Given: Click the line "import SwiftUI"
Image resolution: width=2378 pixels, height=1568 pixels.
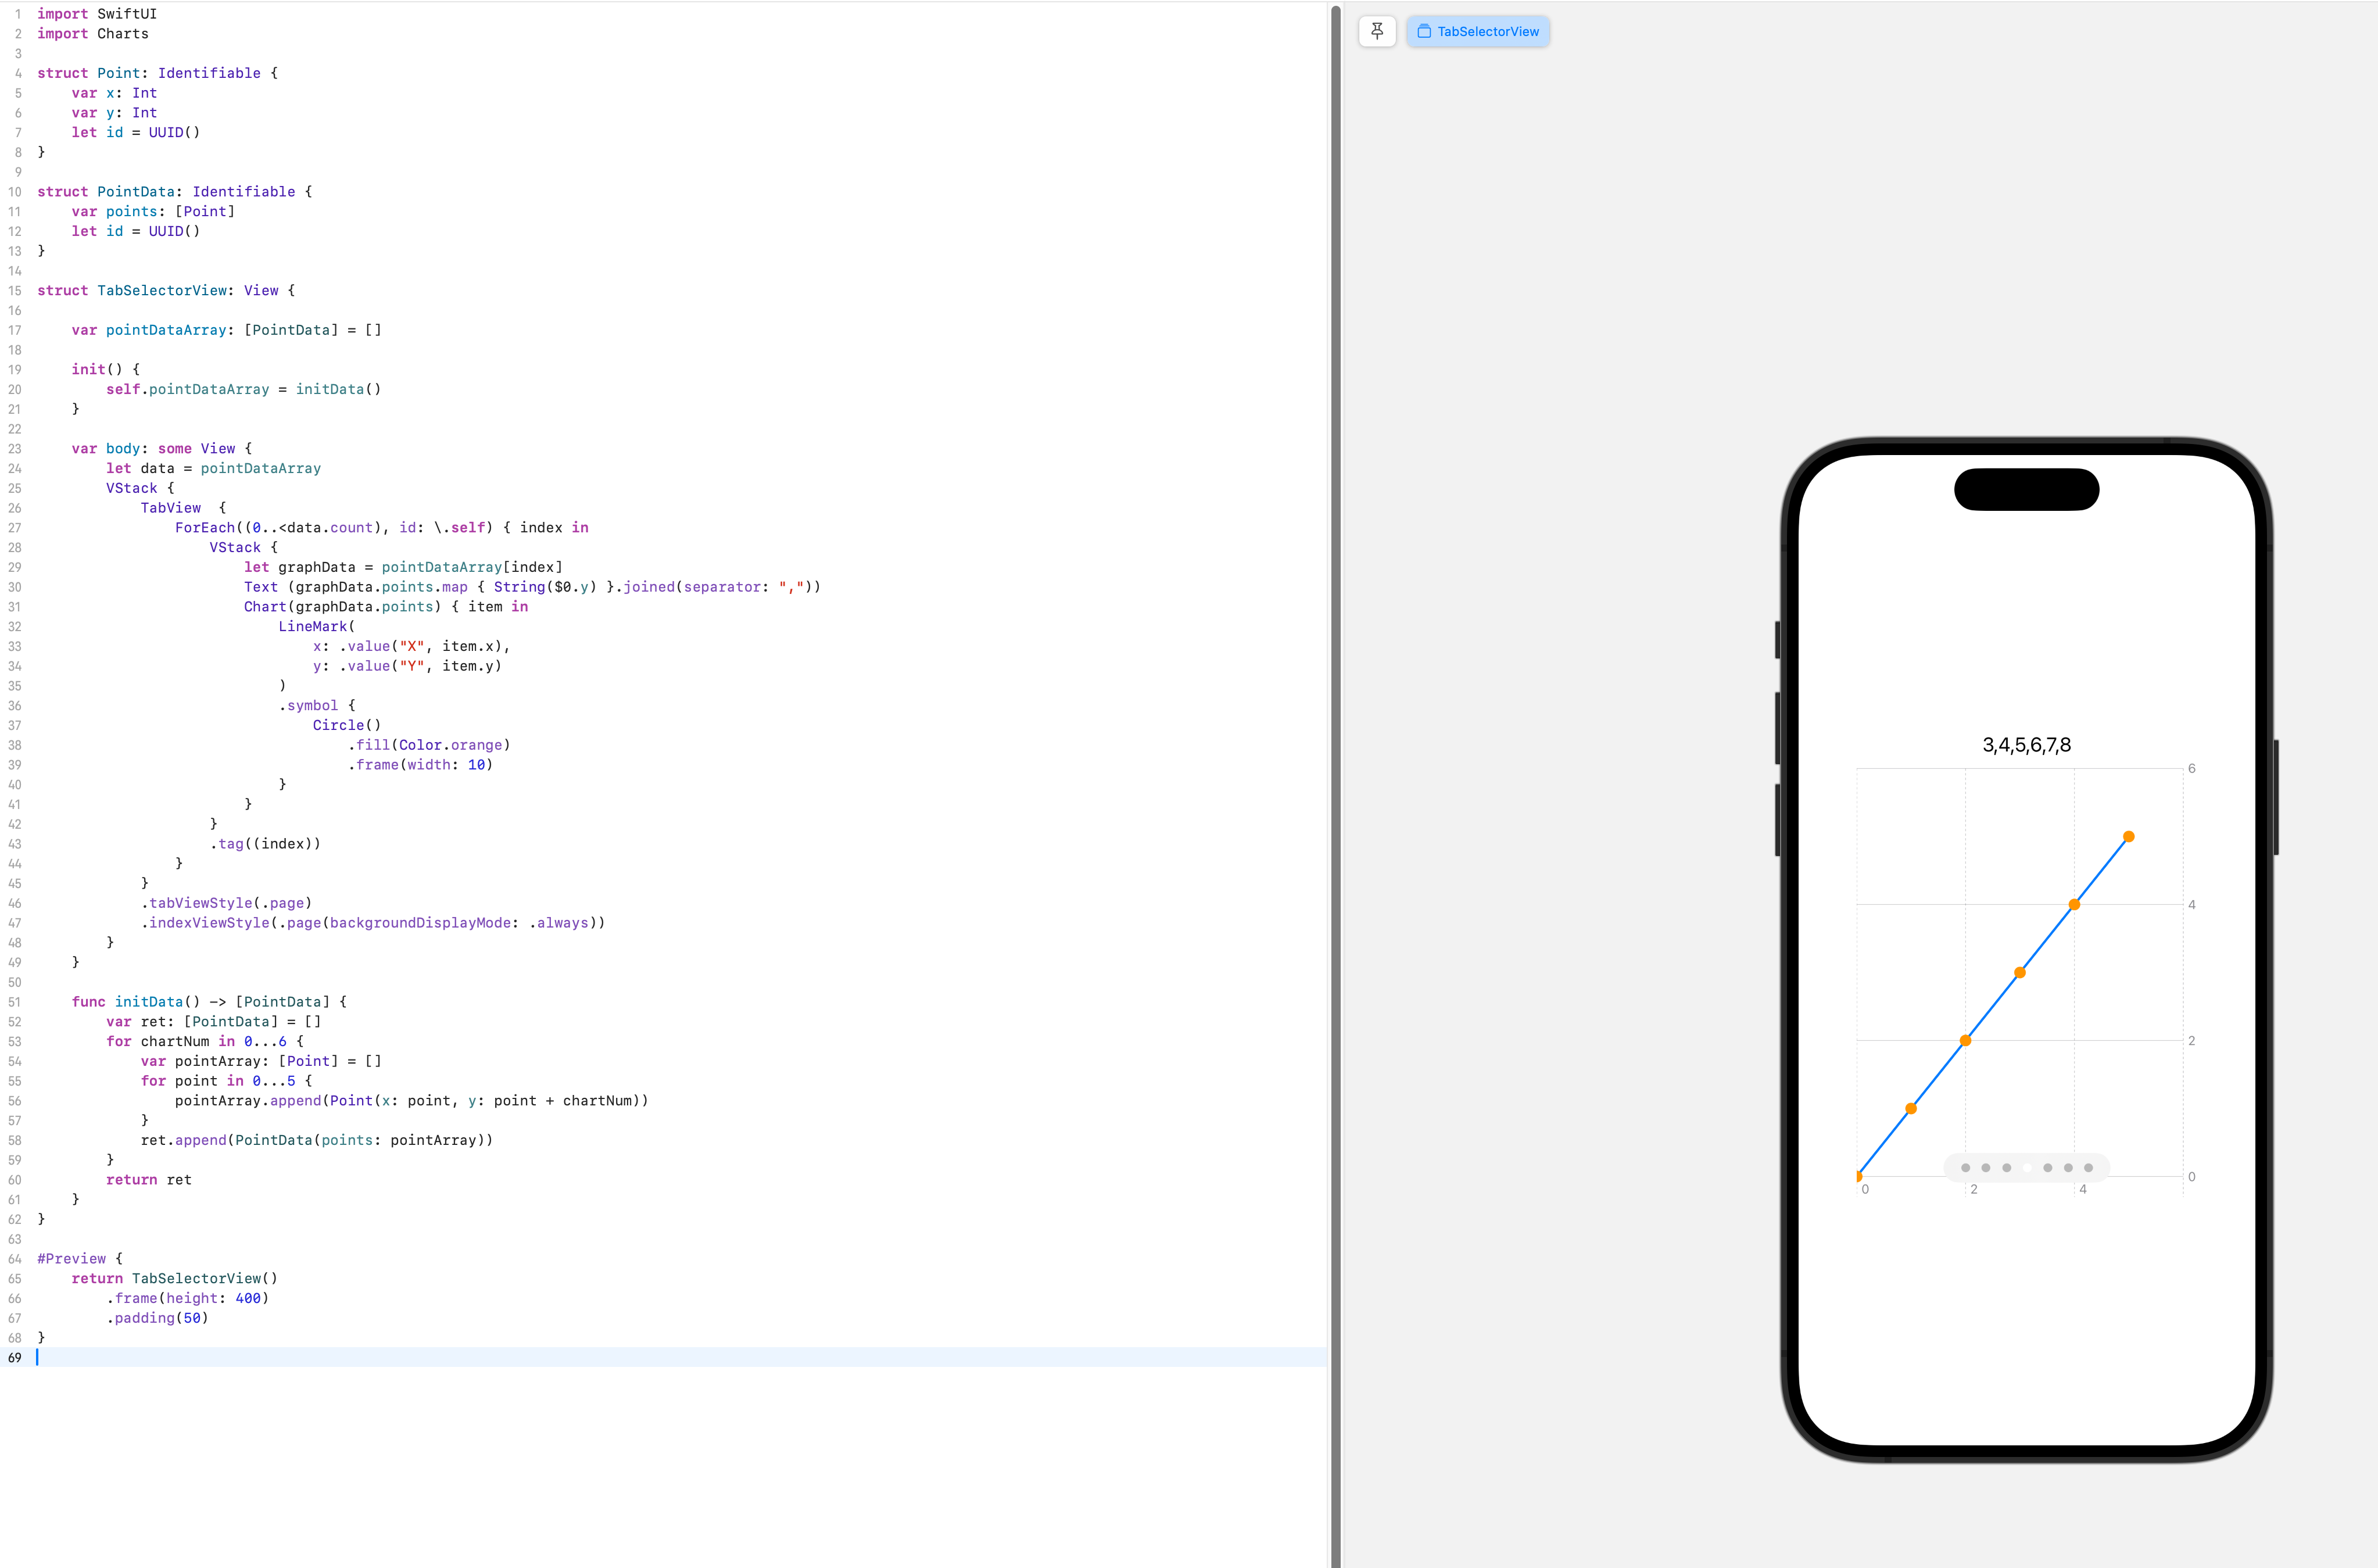Looking at the screenshot, I should tap(97, 14).
